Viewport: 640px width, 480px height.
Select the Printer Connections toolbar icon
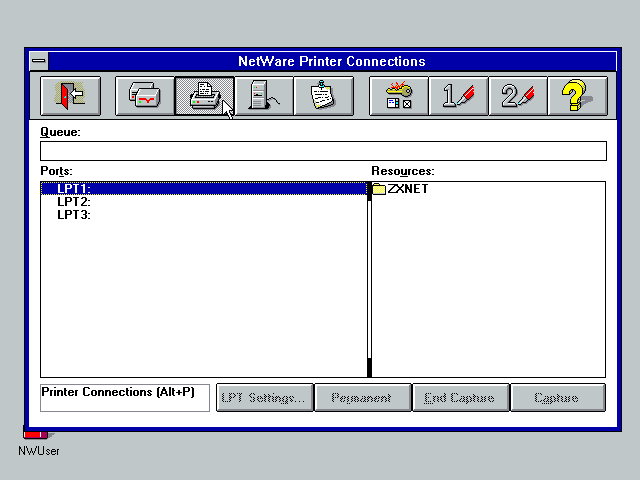pos(204,96)
